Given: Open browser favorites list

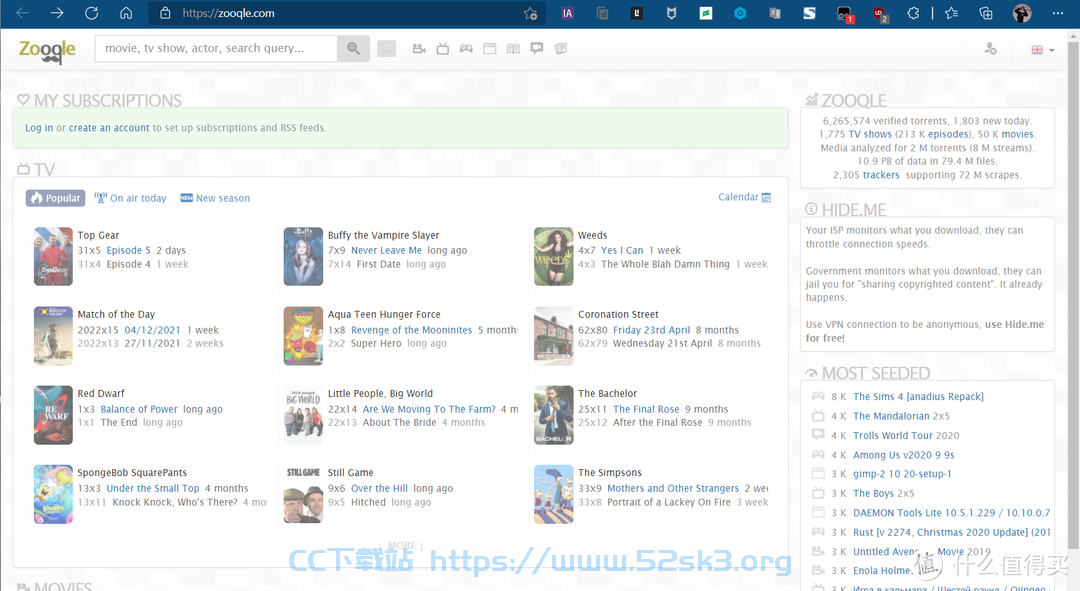Looking at the screenshot, I should pos(951,13).
